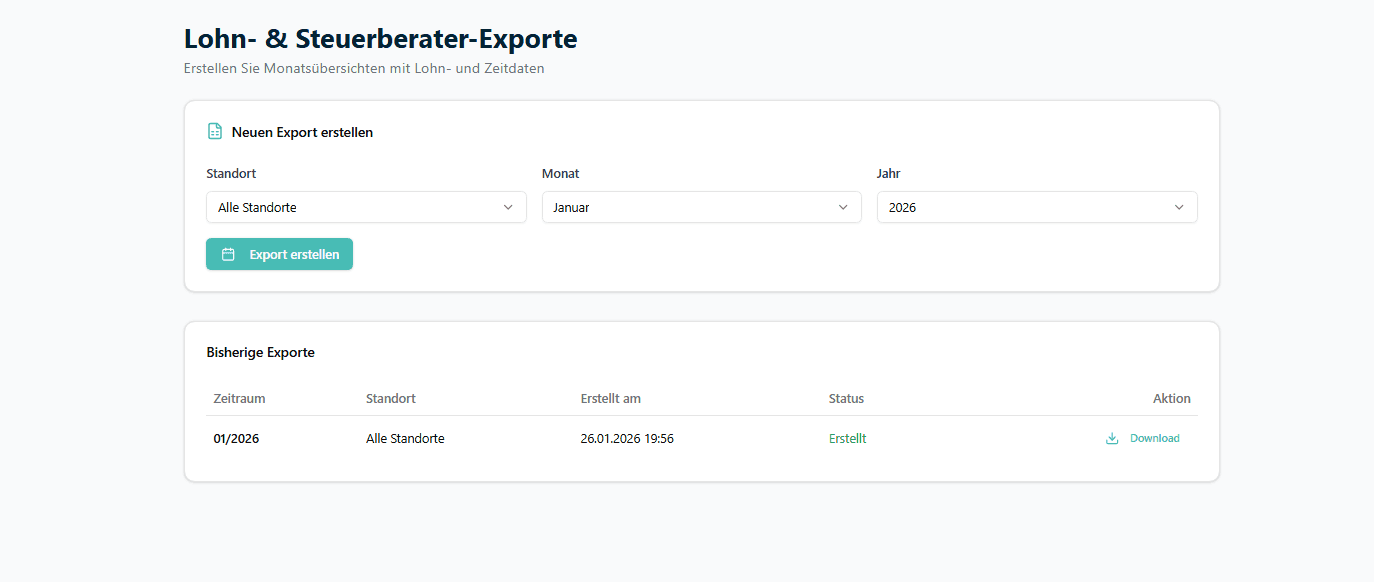Viewport: 1374px width, 582px height.
Task: Click the Aktion column header
Action: [1171, 398]
